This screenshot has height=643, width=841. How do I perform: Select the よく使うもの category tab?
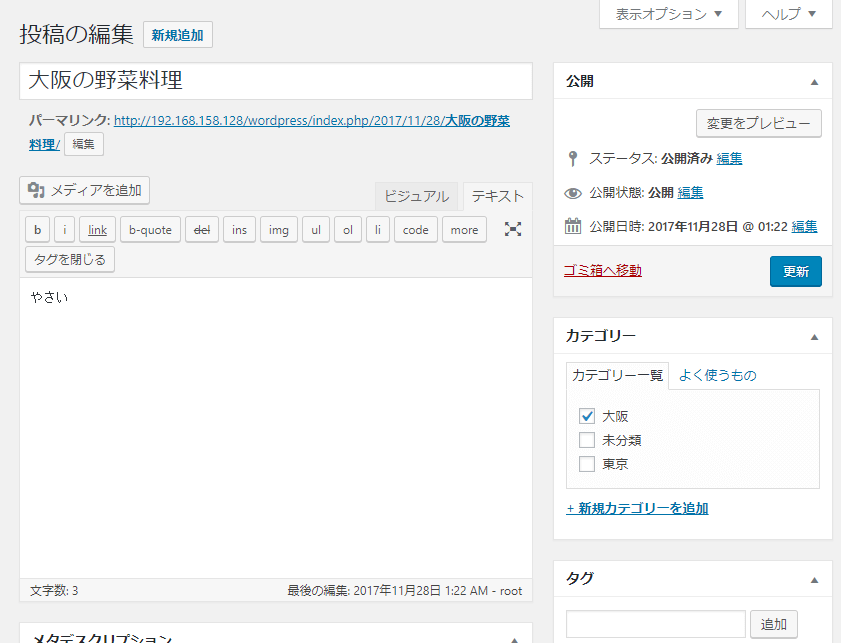[x=717, y=375]
